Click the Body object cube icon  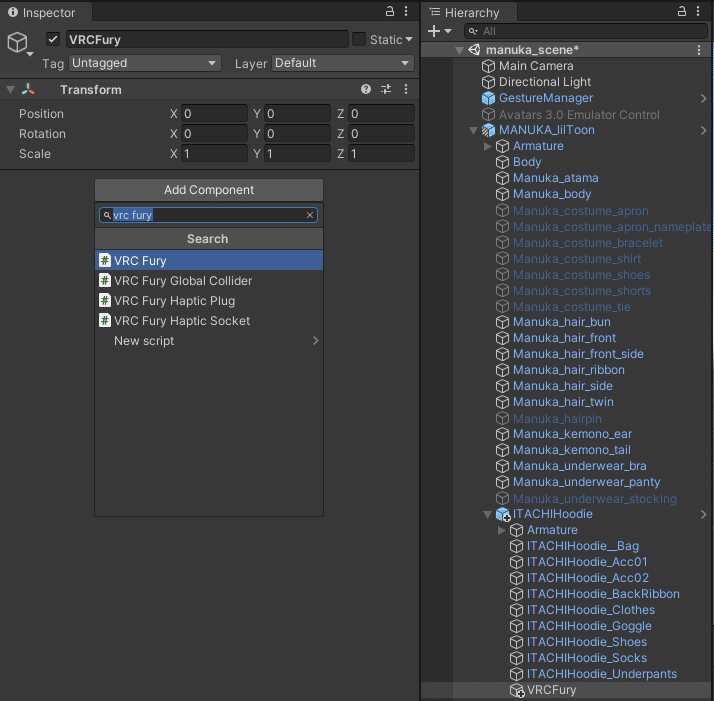click(502, 162)
